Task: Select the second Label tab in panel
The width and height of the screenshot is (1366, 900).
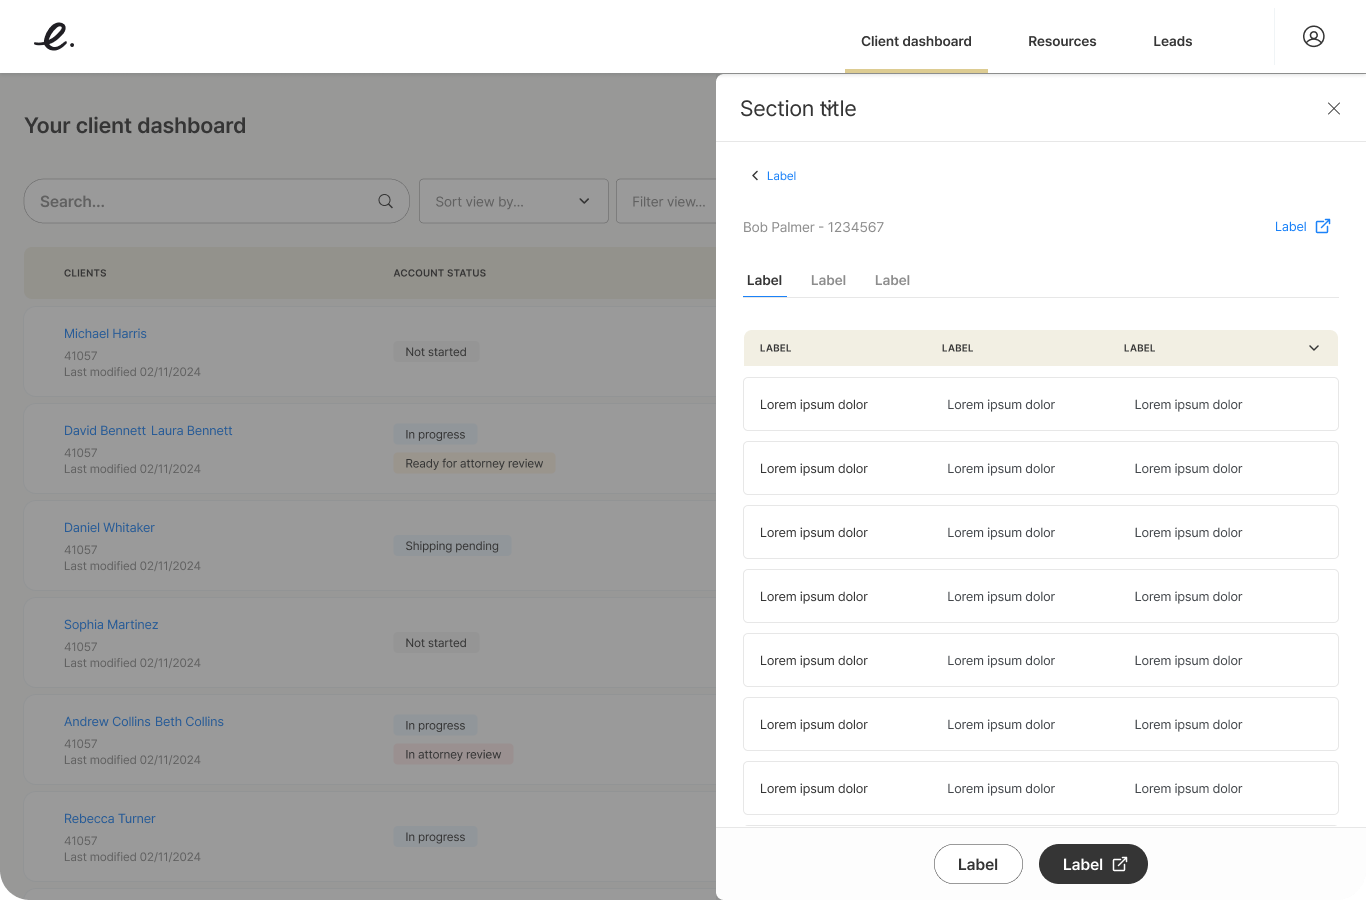Action: (x=828, y=280)
